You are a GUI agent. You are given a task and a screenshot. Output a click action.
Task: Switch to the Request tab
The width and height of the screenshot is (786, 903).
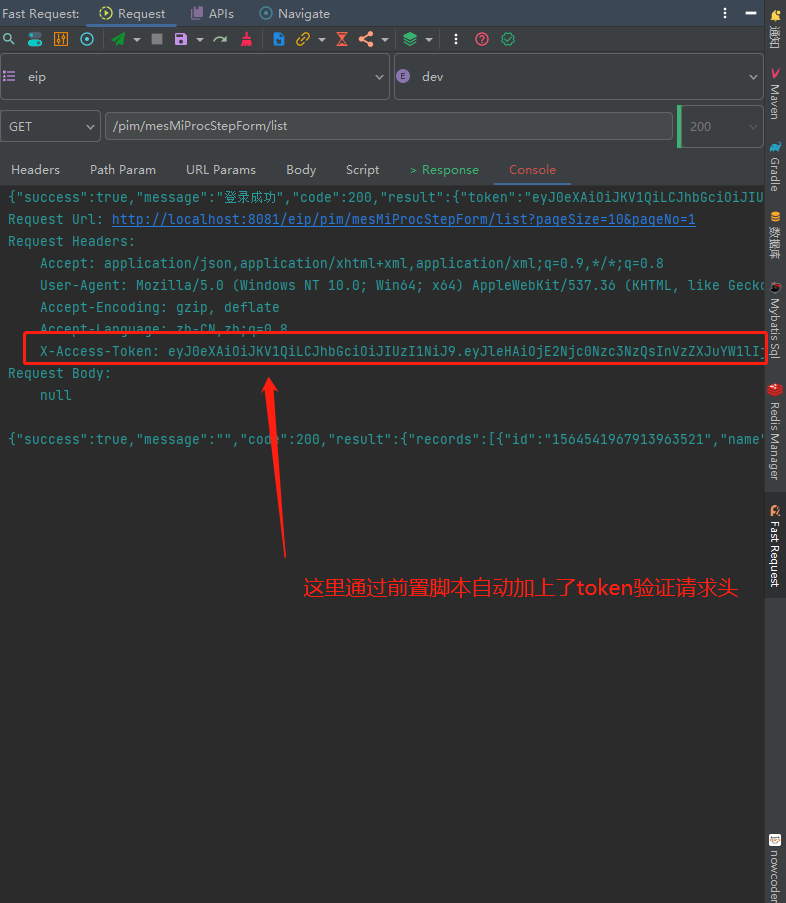[132, 13]
